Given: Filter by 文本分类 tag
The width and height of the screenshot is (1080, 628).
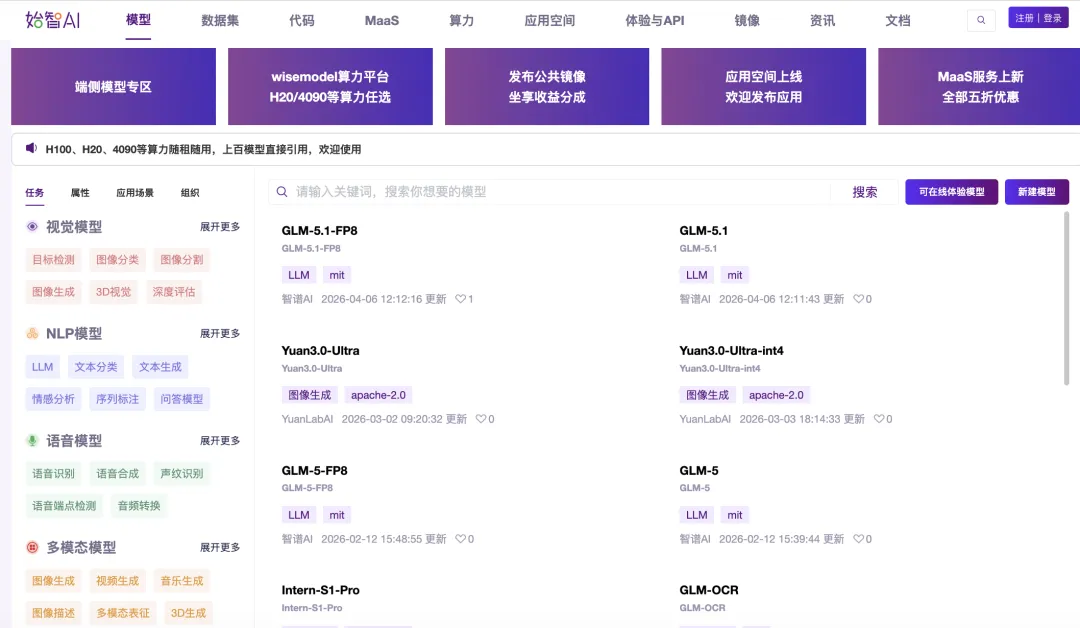Looking at the screenshot, I should coord(96,367).
